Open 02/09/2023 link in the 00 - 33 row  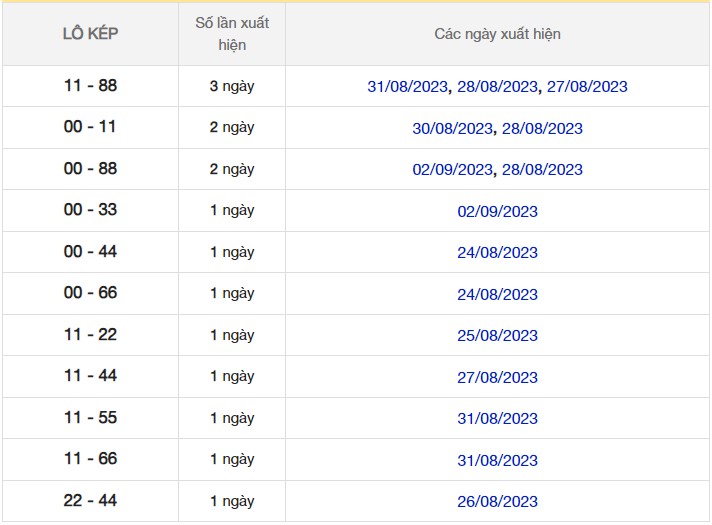click(x=497, y=212)
